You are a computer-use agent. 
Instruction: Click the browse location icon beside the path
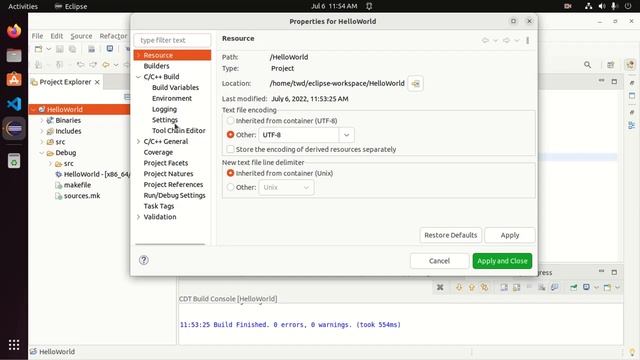tap(415, 84)
